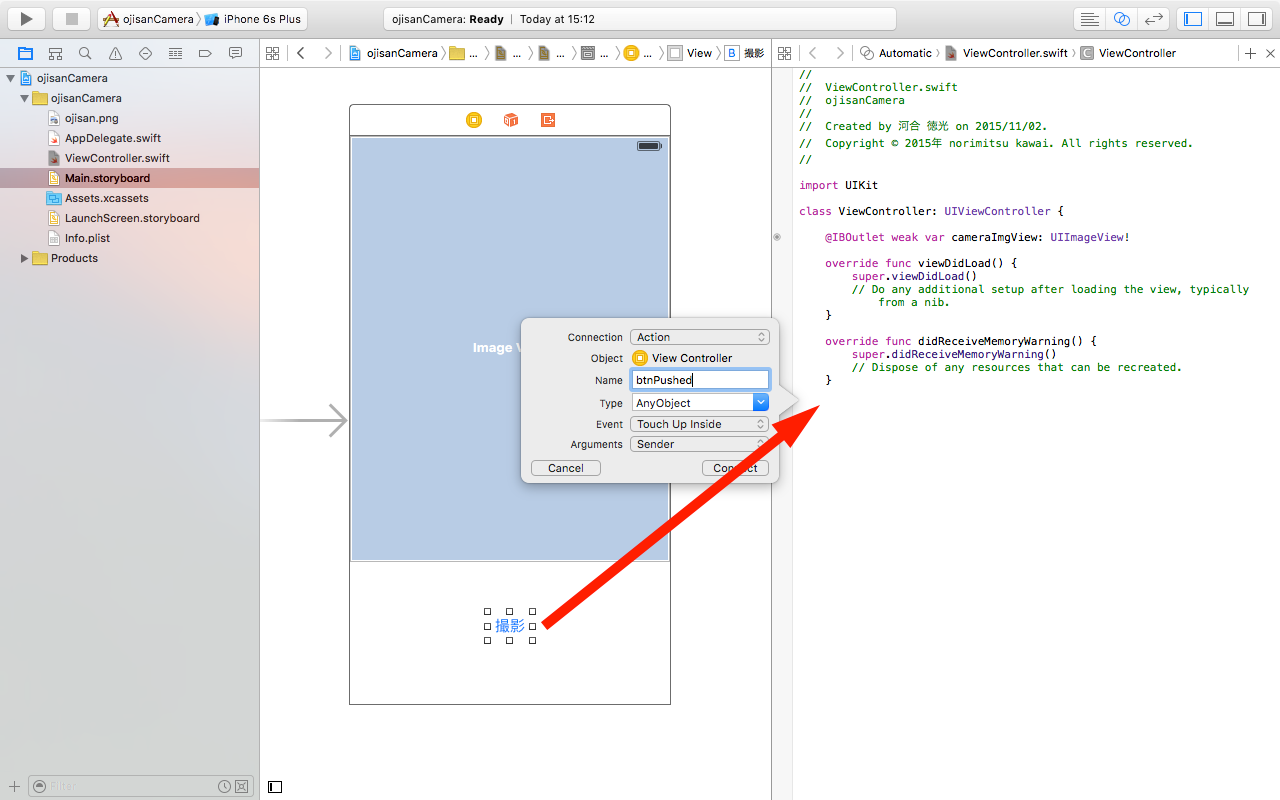Click the Name field containing btnPushed

(700, 379)
